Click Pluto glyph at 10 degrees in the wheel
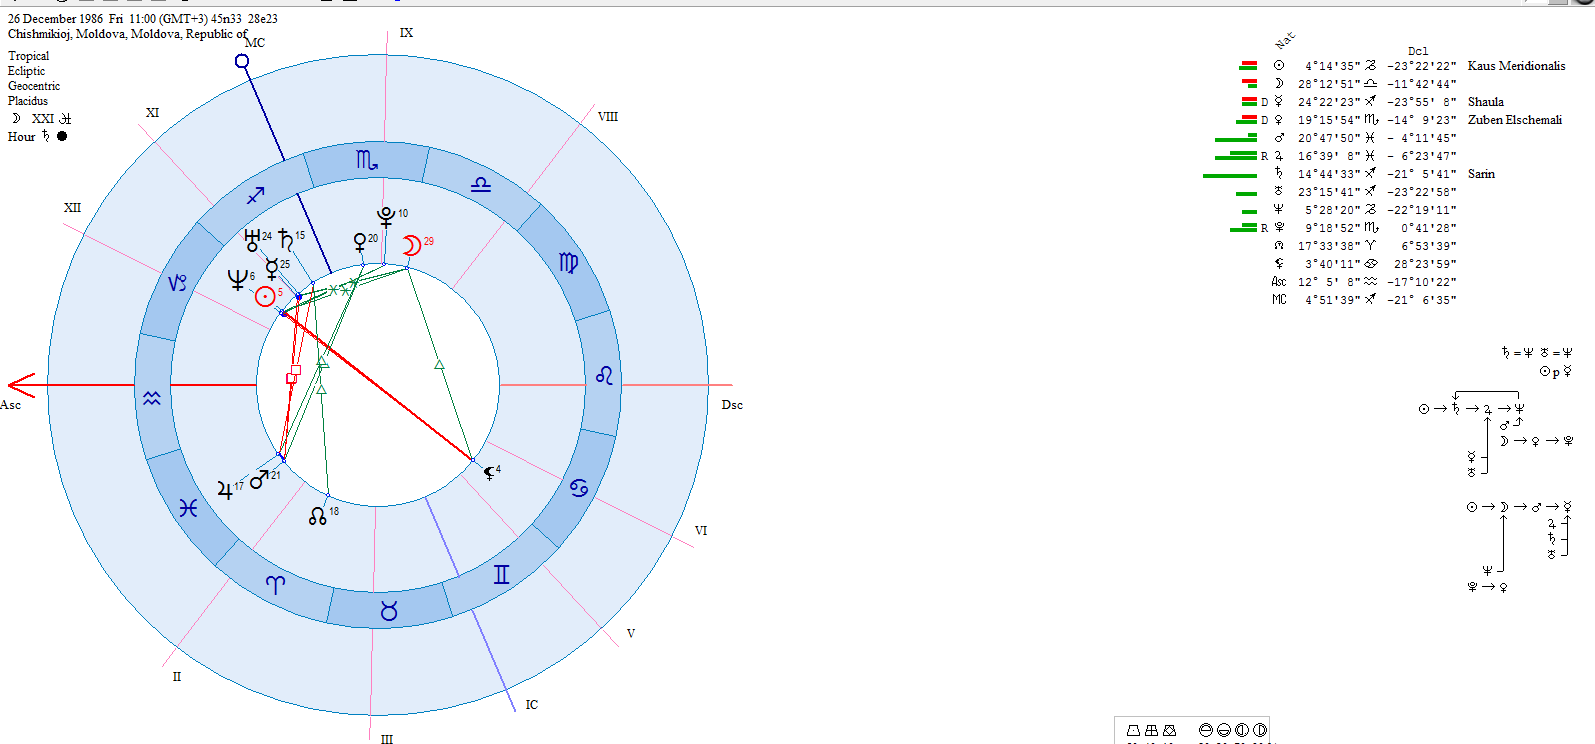Screen dimensions: 1595x744 [x=386, y=217]
